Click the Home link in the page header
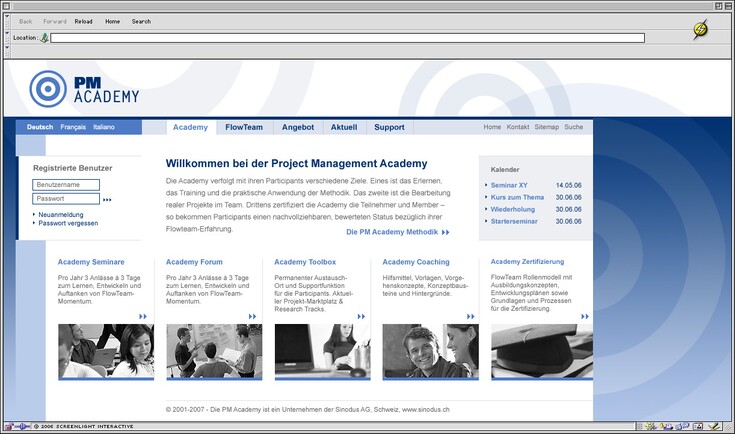The width and height of the screenshot is (735, 434). point(492,127)
